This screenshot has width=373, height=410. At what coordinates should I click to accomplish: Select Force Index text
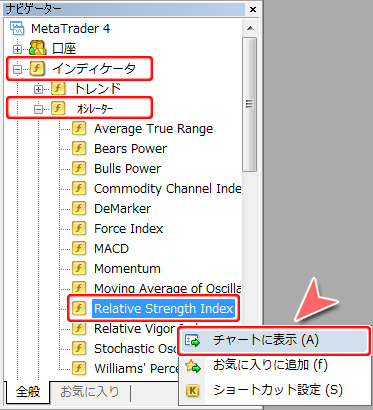(x=128, y=229)
